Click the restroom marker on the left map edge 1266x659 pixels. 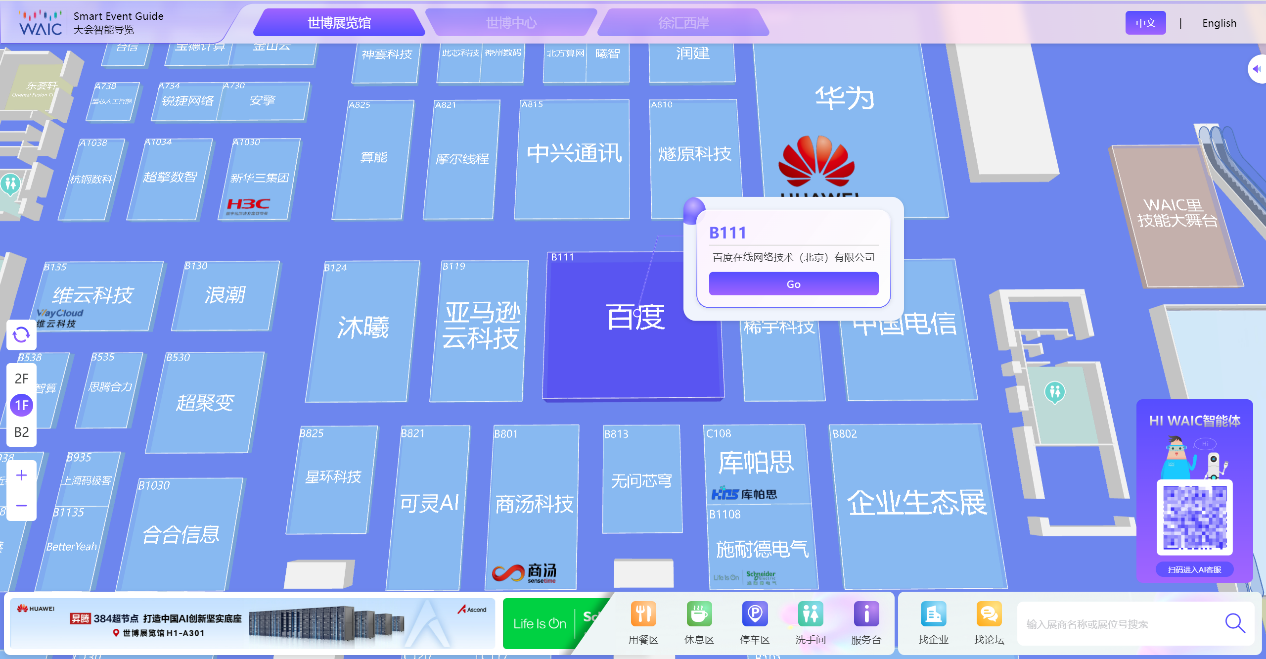pos(10,184)
